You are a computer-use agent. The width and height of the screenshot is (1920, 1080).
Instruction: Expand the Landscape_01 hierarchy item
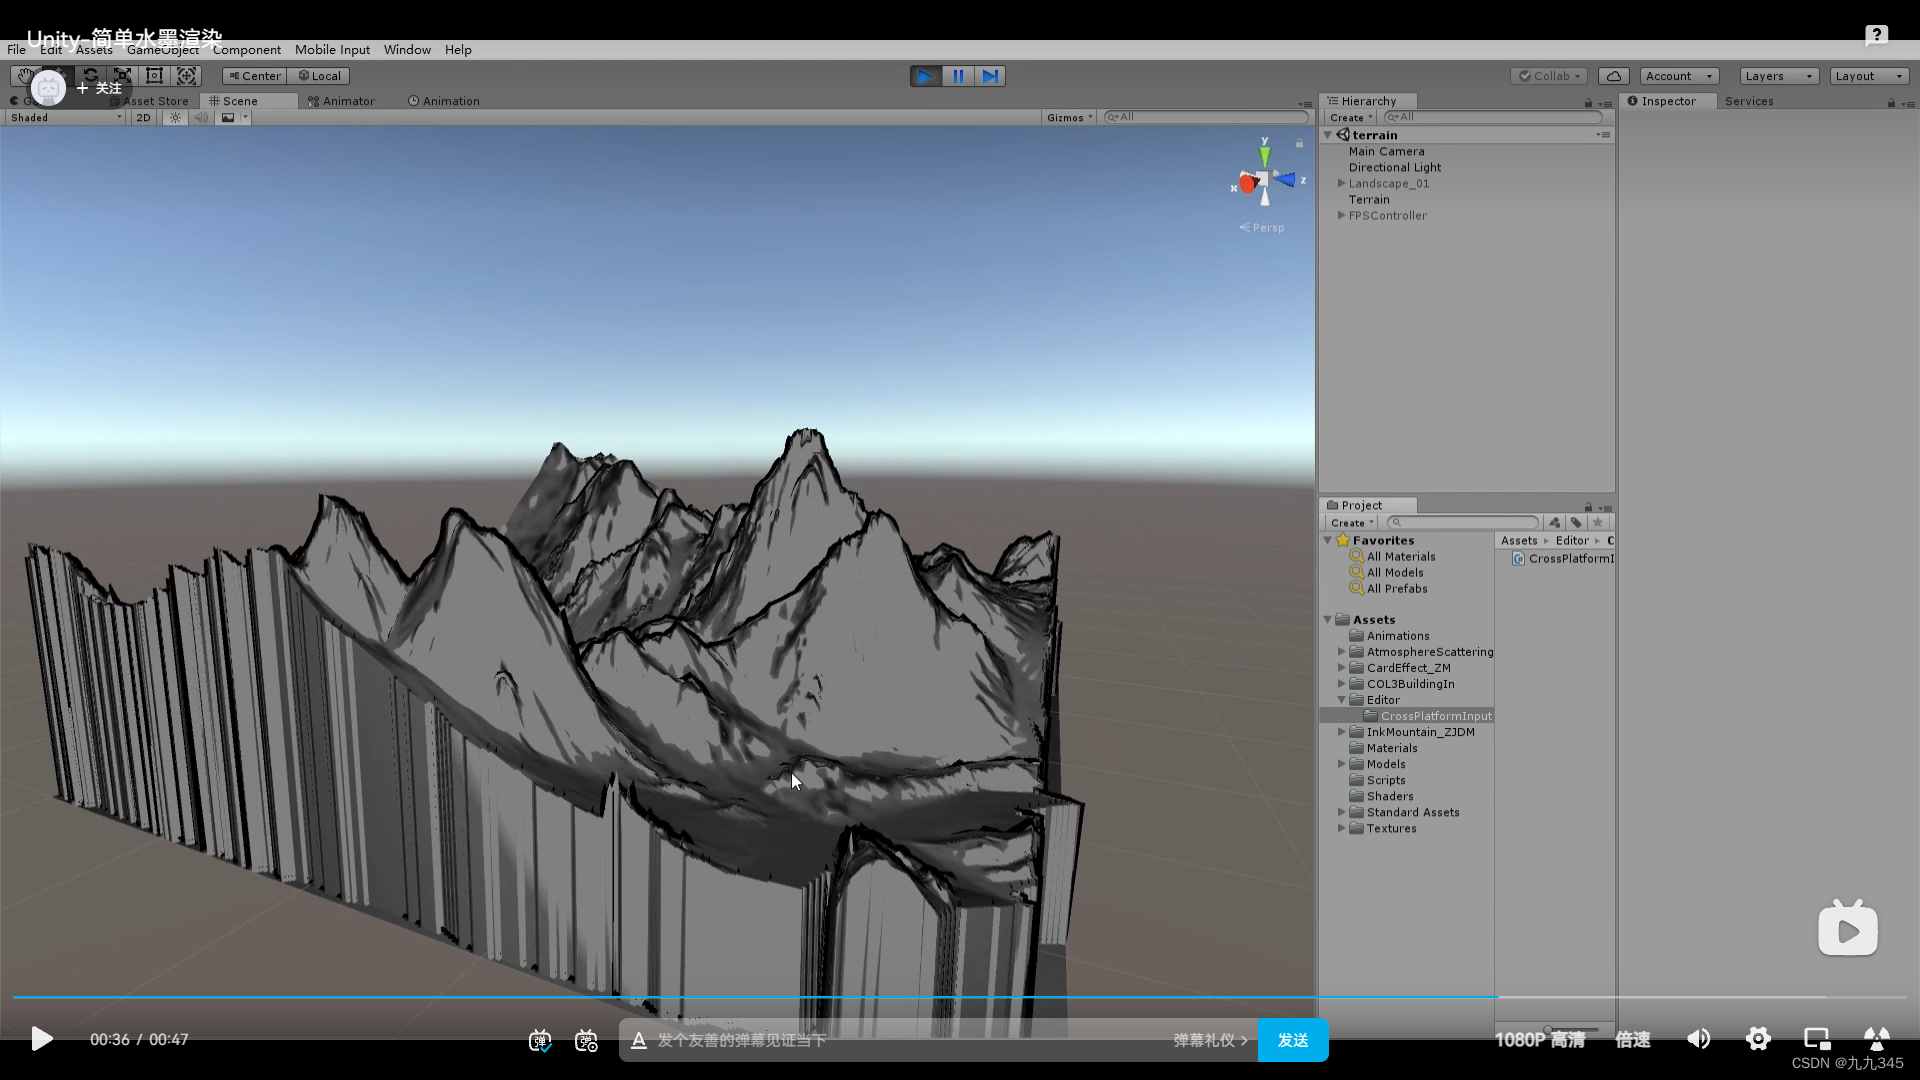click(x=1341, y=183)
